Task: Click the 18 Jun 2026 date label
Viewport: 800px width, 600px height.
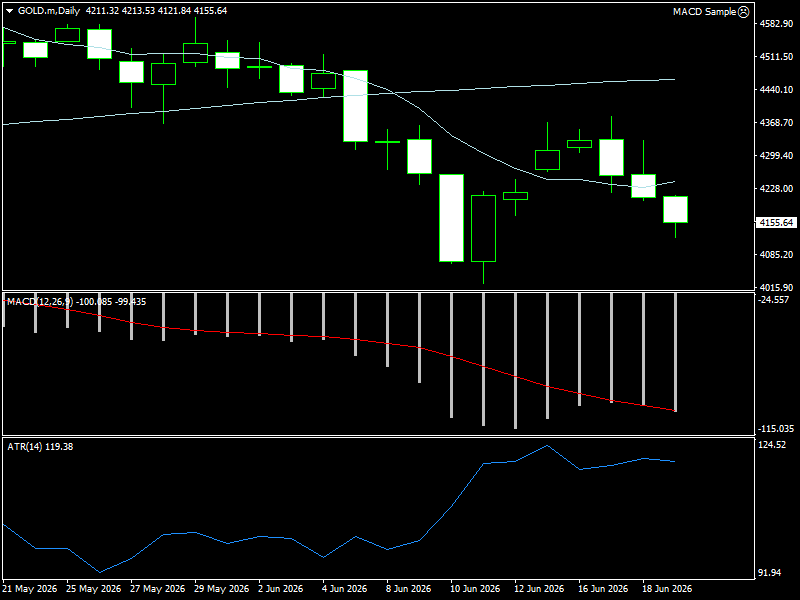Action: click(667, 588)
